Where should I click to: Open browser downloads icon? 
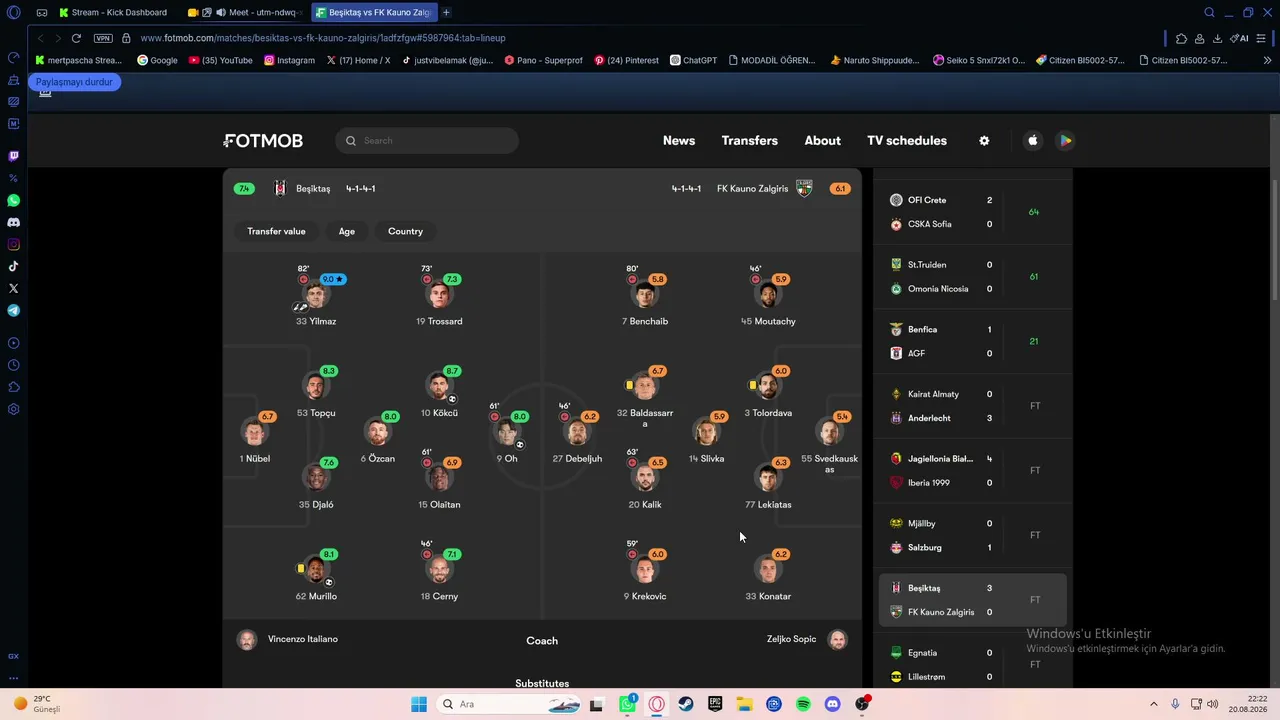1217,38
